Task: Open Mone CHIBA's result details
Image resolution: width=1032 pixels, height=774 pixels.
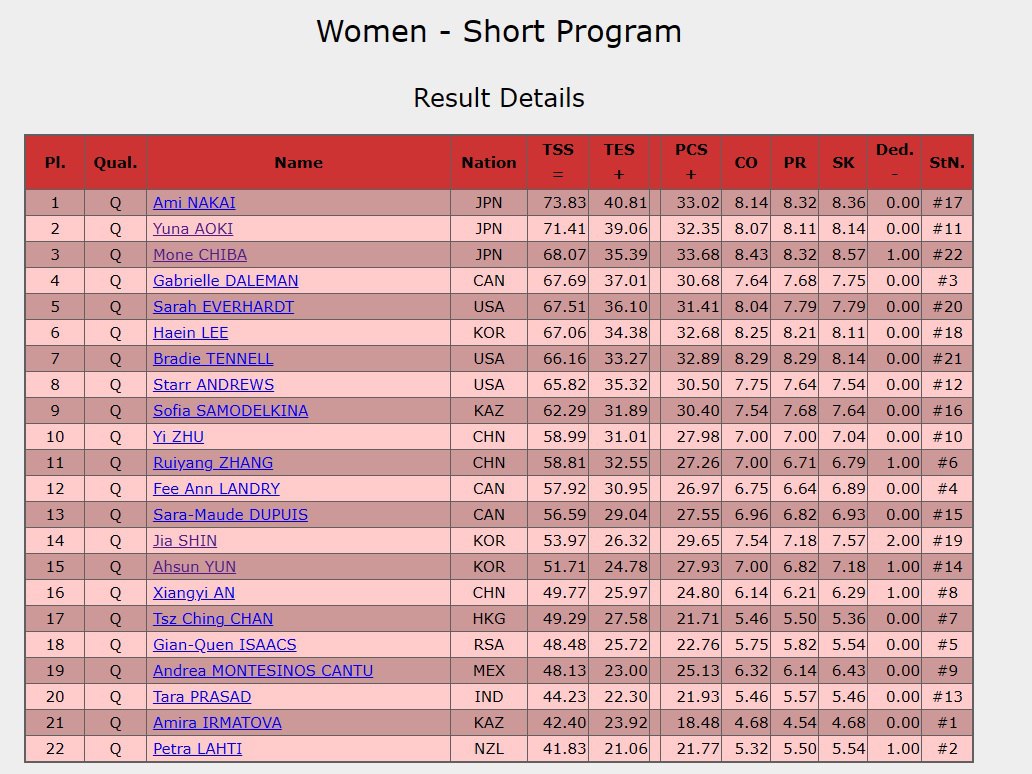Action: tap(200, 255)
